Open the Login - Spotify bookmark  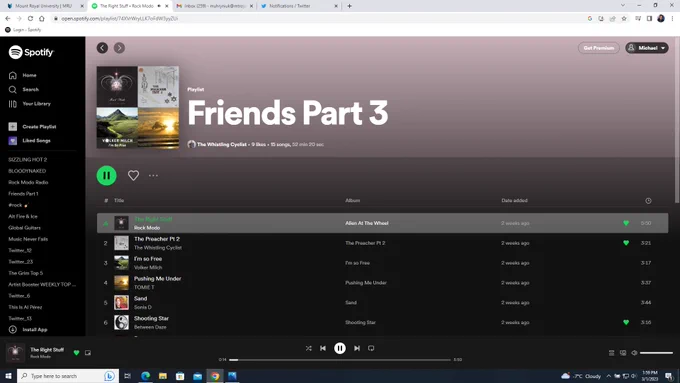(x=23, y=30)
